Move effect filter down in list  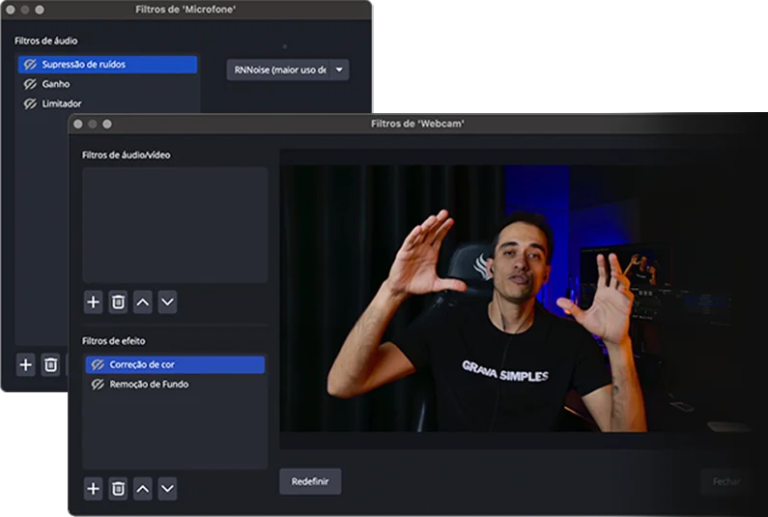click(x=167, y=488)
